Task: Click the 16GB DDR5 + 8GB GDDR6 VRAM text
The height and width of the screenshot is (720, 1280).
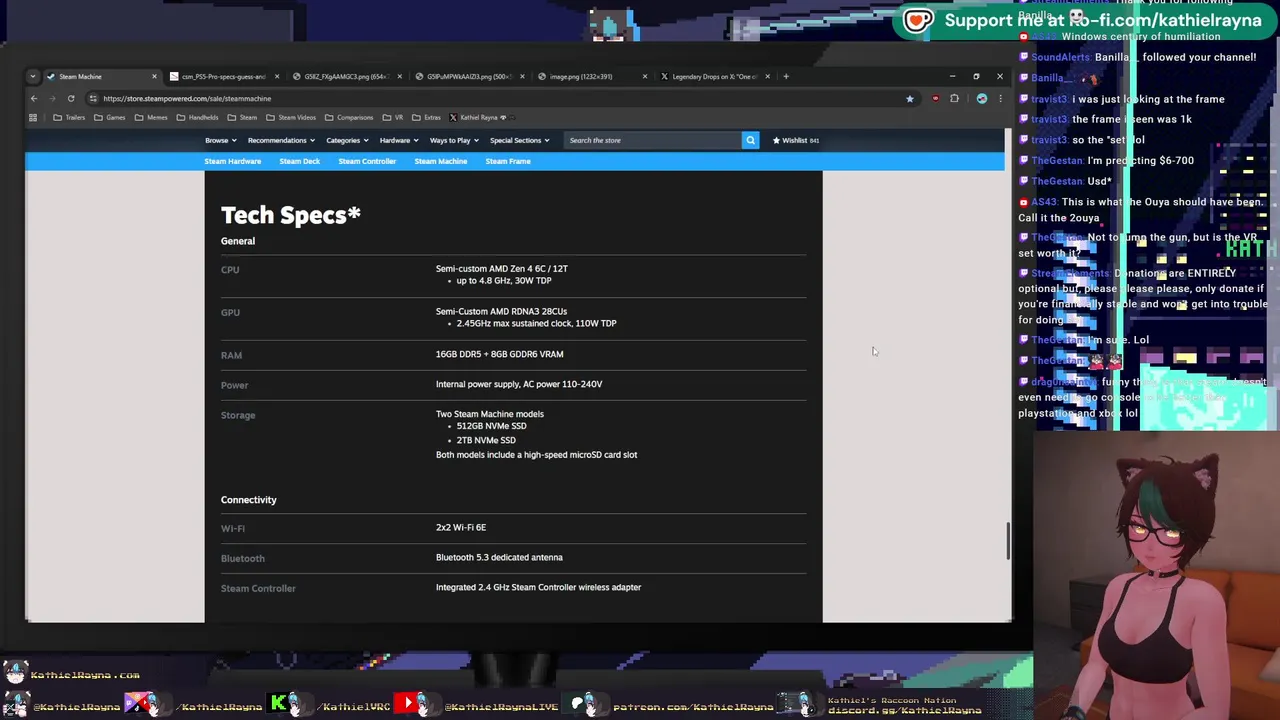Action: click(499, 354)
